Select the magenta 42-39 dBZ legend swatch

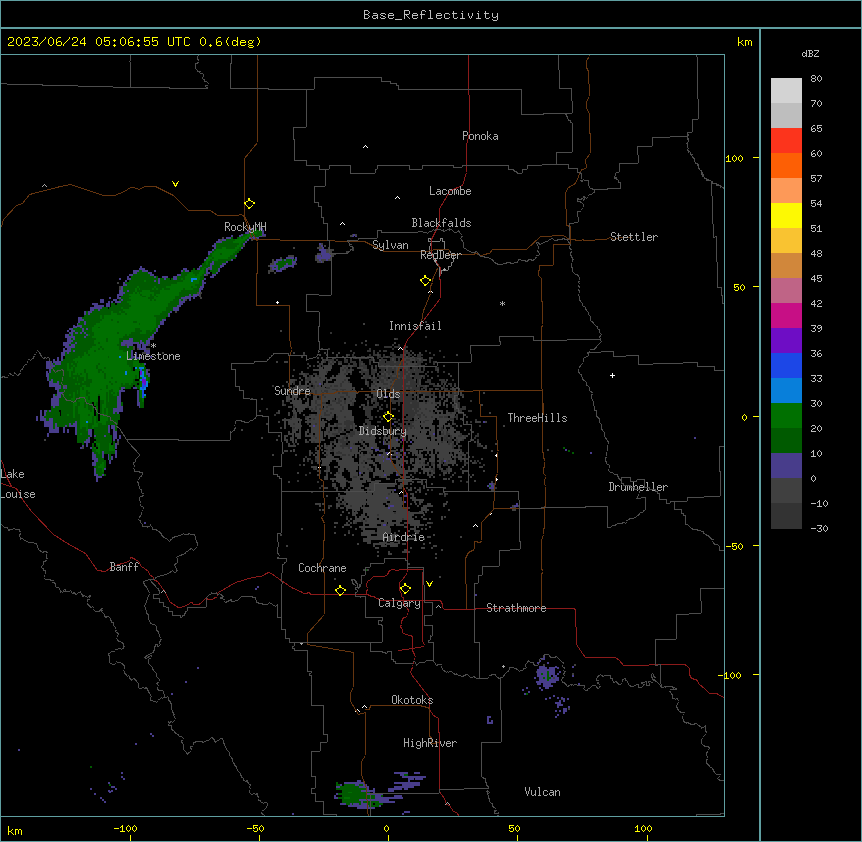786,315
